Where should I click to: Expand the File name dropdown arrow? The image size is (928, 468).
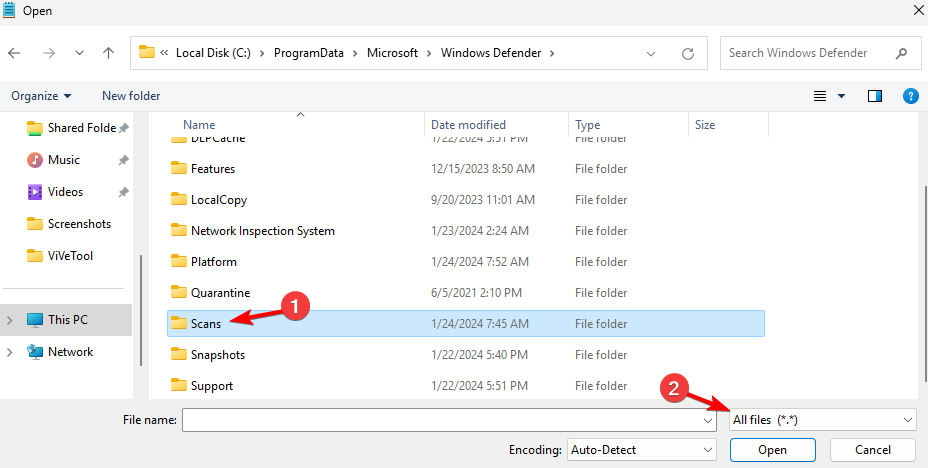(708, 420)
